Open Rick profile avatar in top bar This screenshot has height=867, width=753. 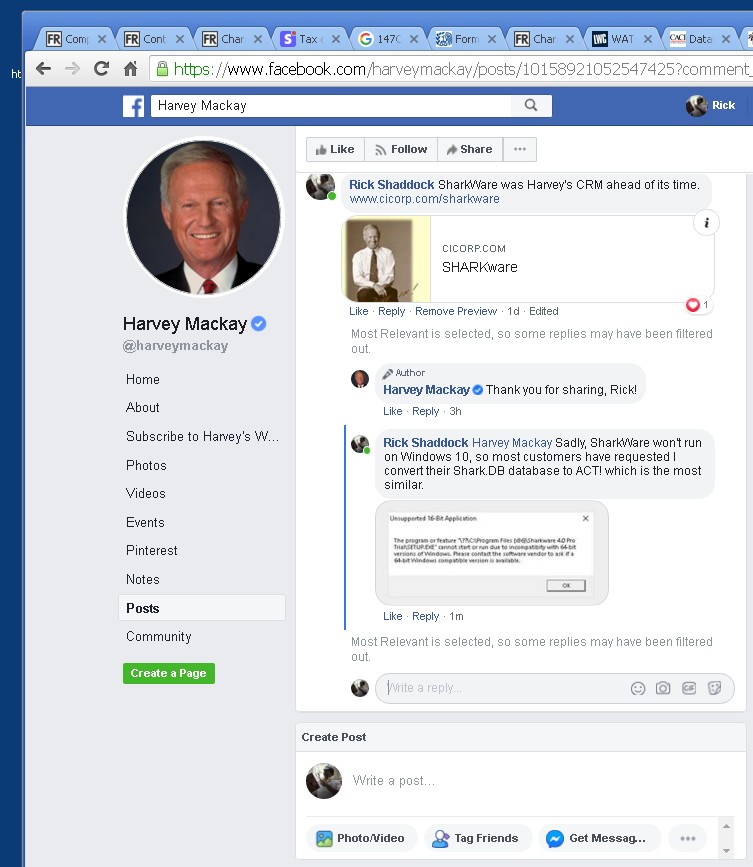pyautogui.click(x=697, y=105)
